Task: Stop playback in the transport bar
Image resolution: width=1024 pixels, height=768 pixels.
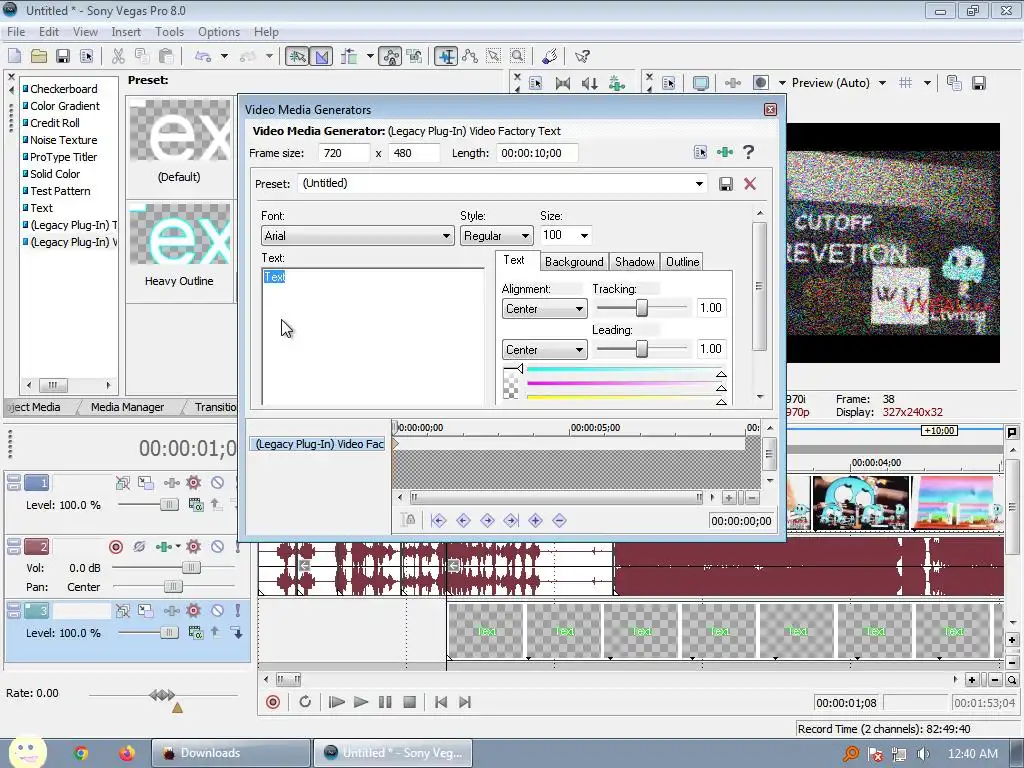Action: 409,702
